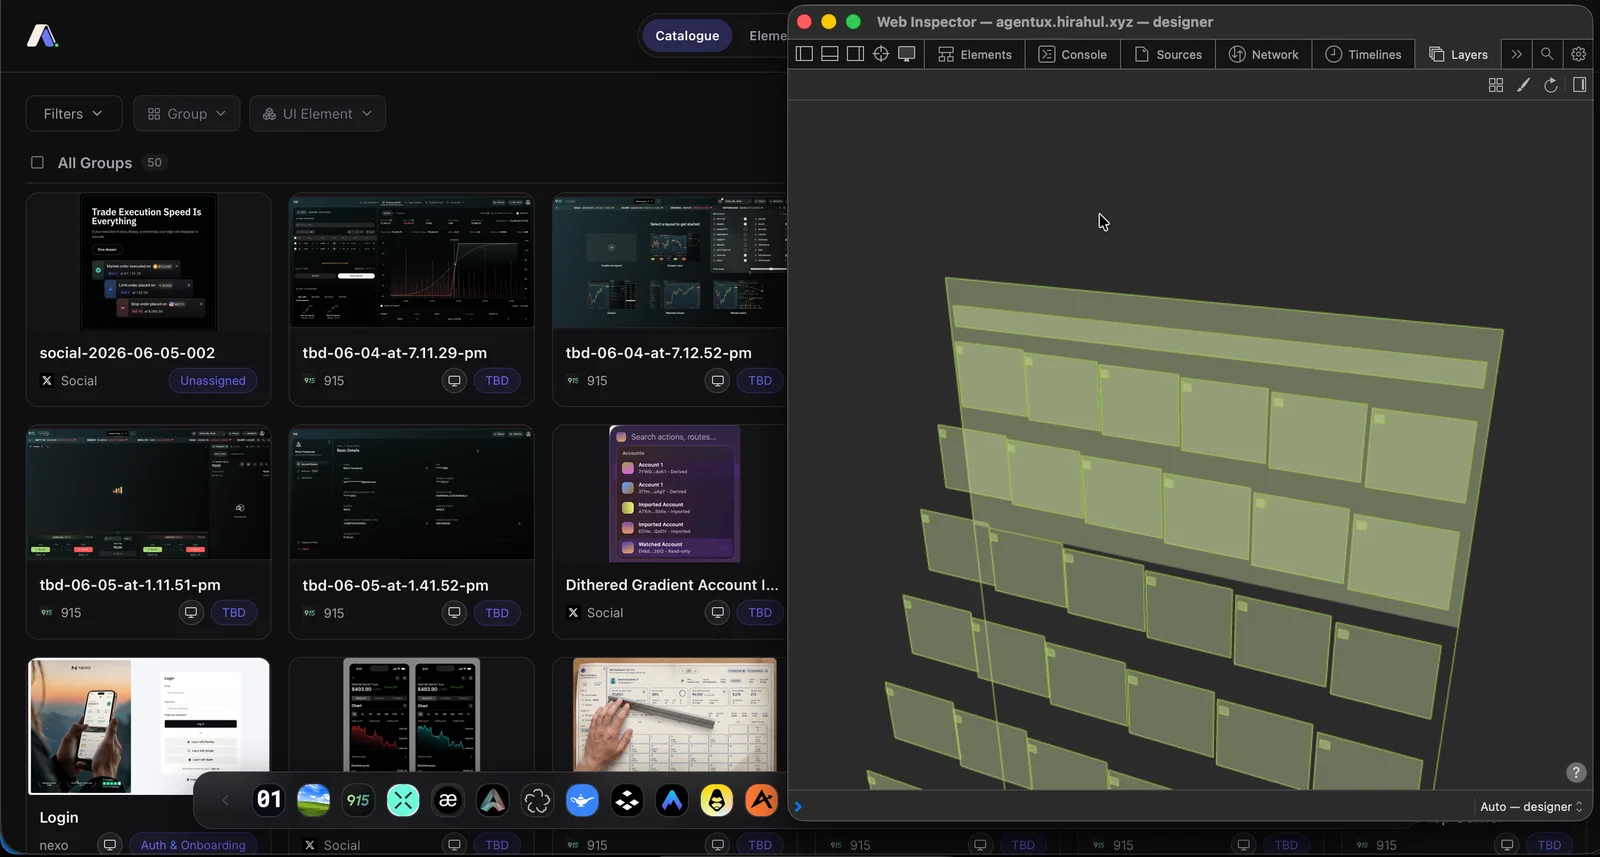Click the desktop icon on the Login card
This screenshot has height=857, width=1600.
(x=110, y=845)
